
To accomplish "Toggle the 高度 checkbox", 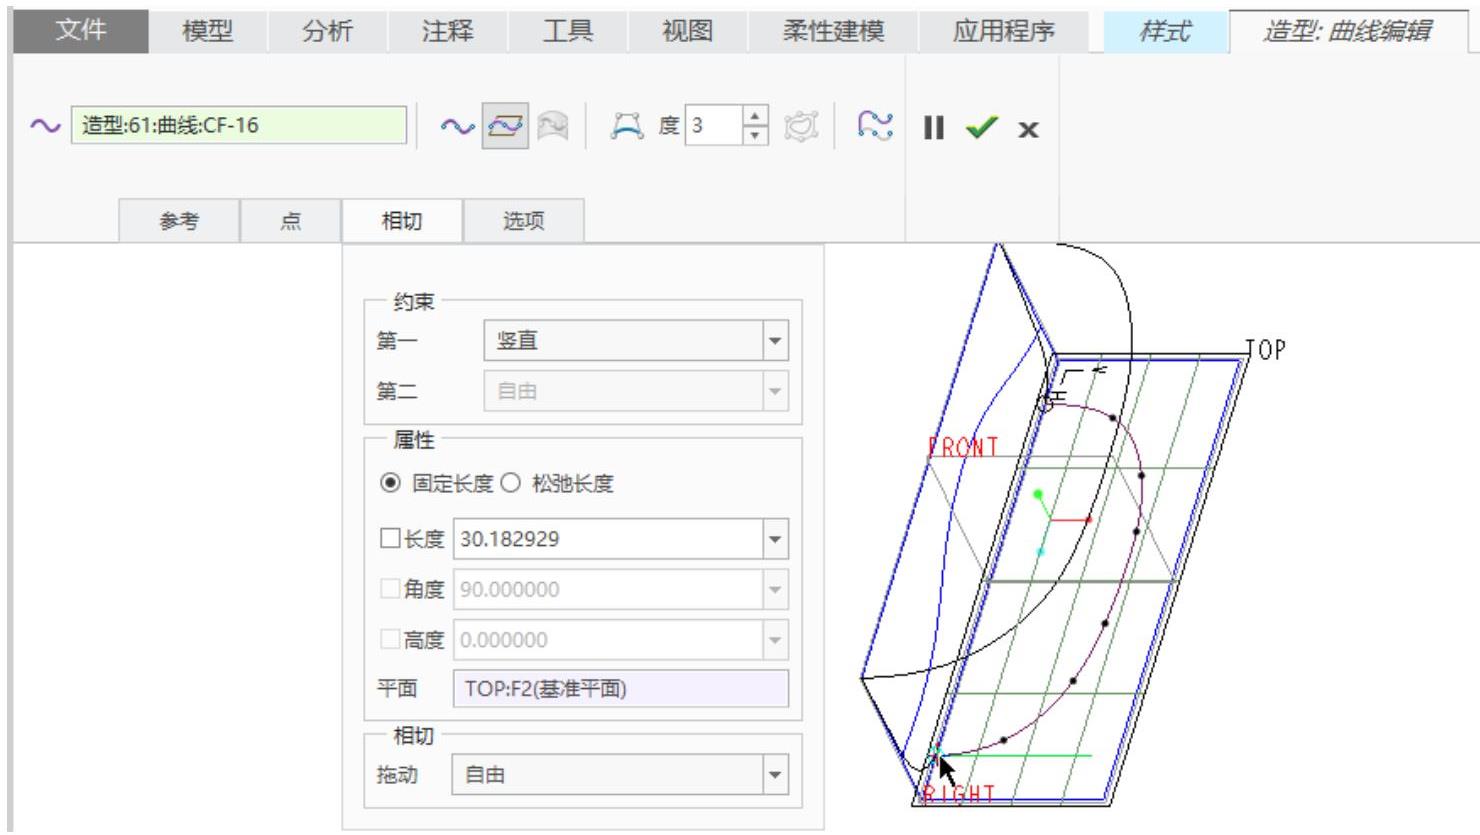I will pos(391,640).
